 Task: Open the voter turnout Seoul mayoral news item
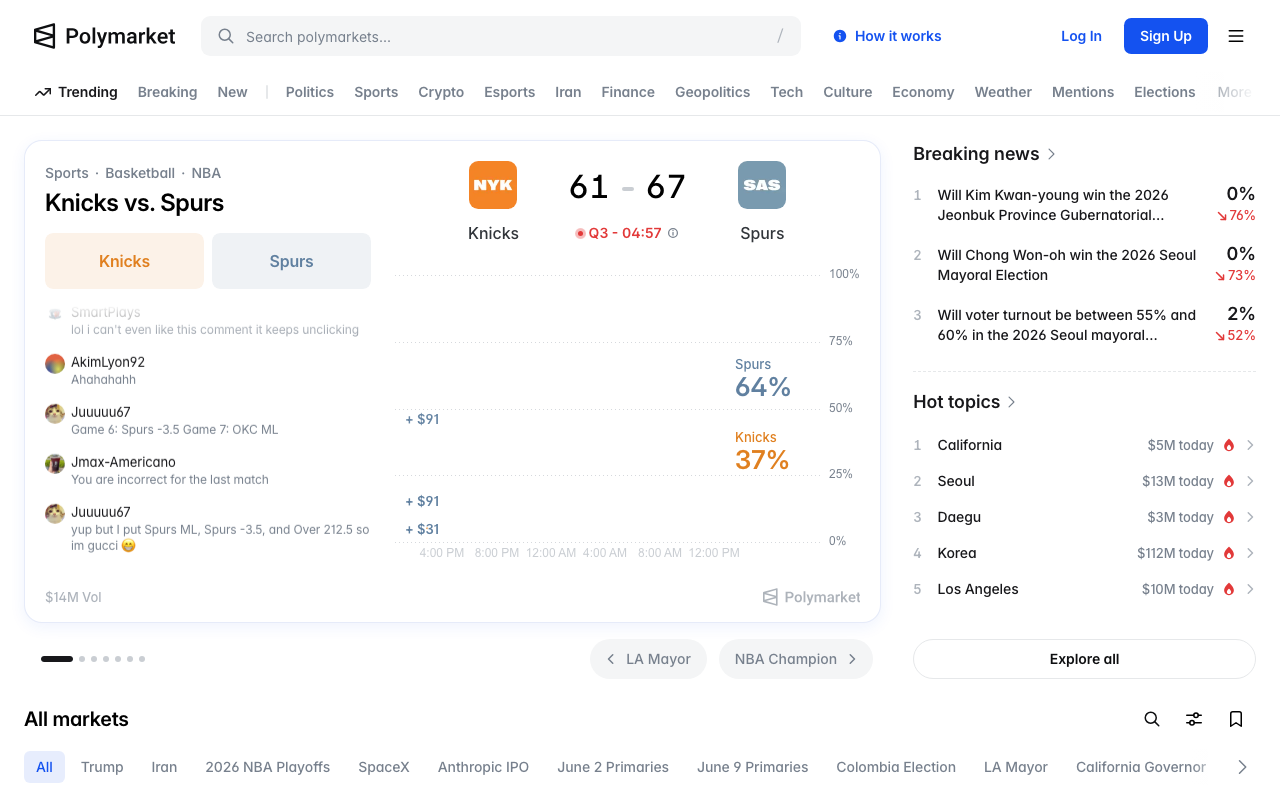point(1084,325)
